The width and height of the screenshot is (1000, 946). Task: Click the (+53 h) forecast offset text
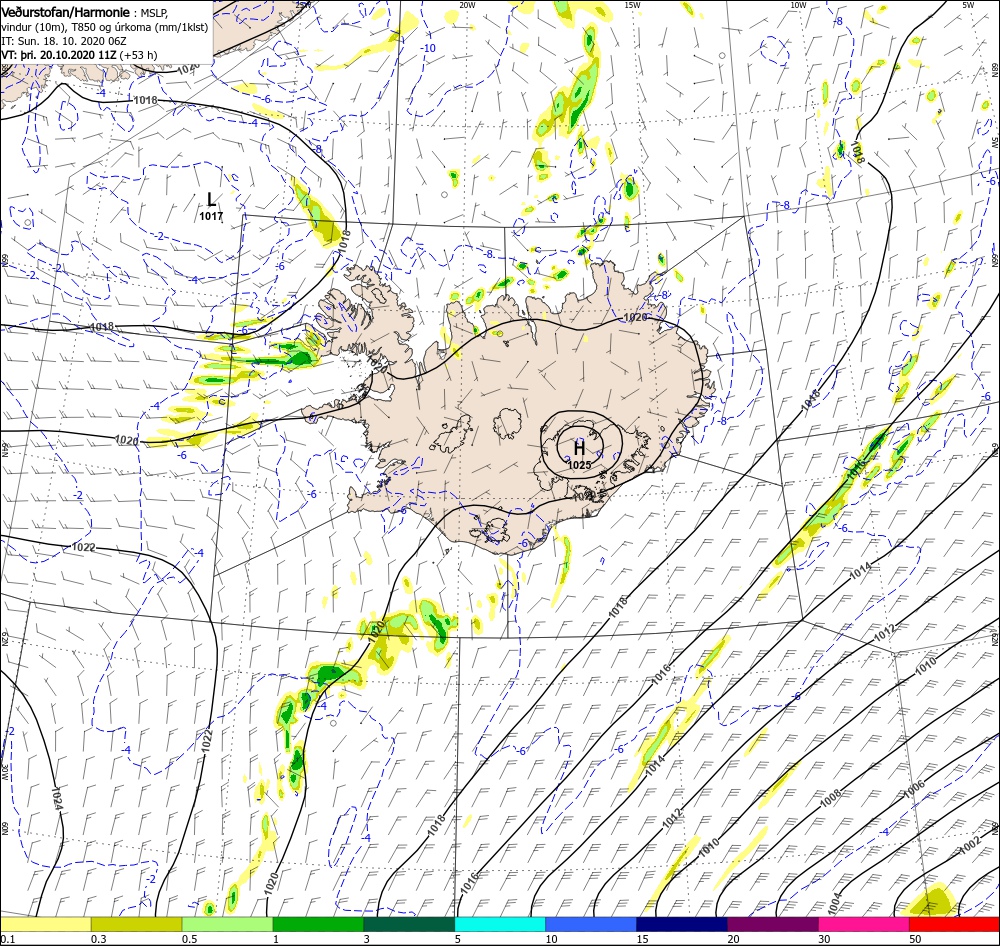[138, 55]
